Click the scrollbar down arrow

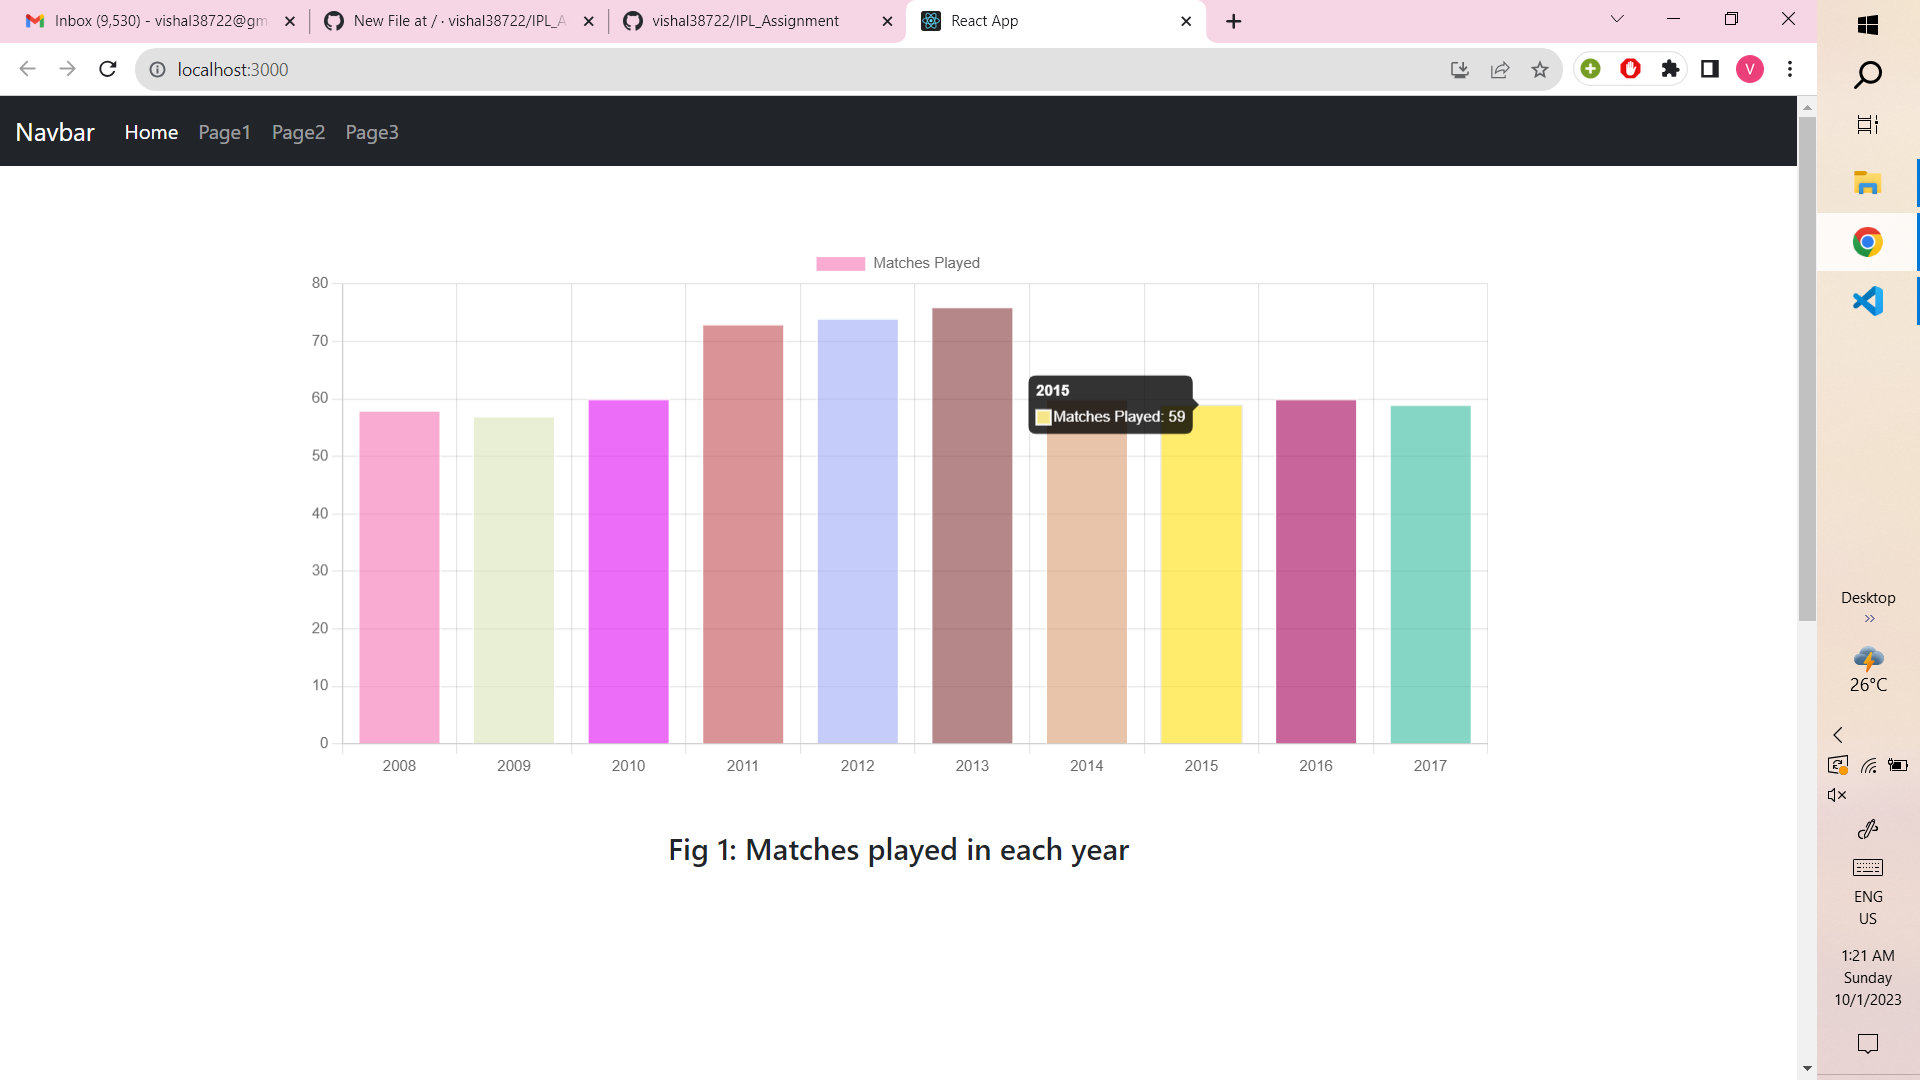pos(1807,1068)
